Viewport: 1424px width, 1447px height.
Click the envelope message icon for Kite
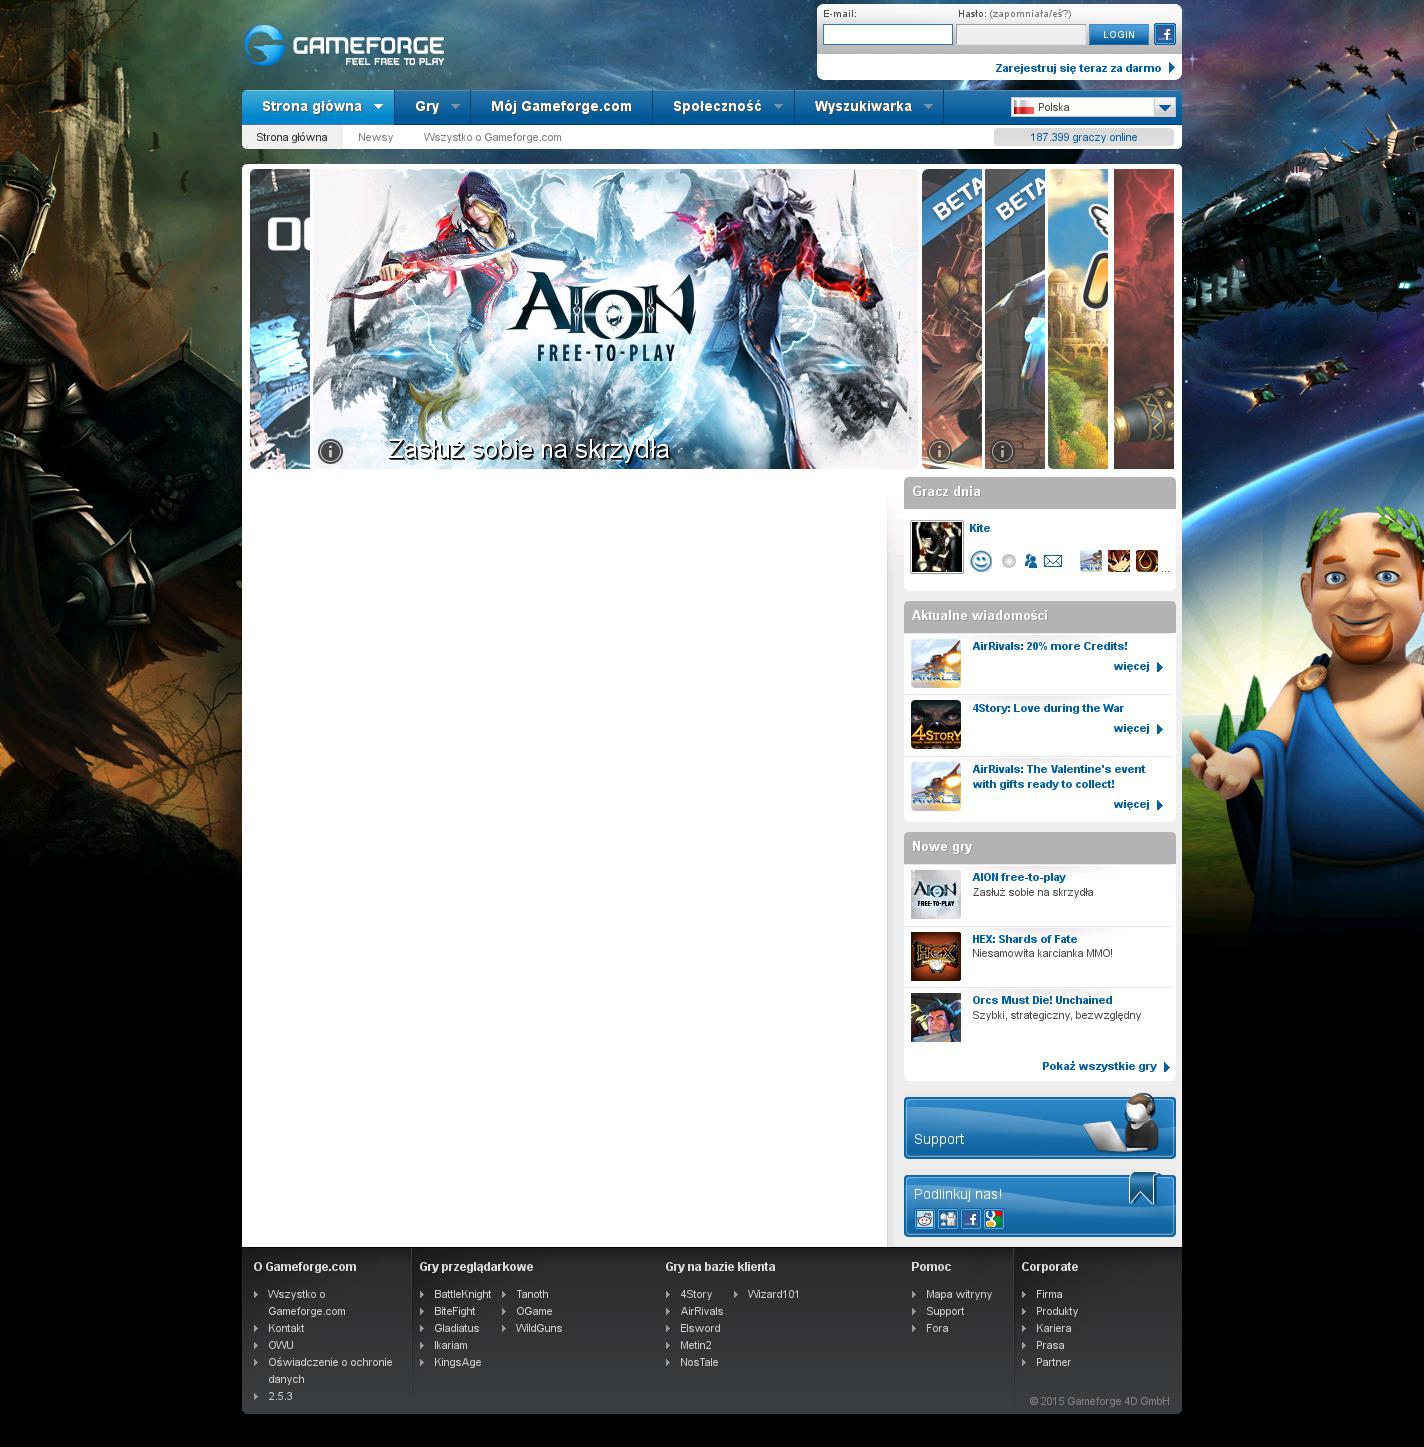[x=1053, y=561]
